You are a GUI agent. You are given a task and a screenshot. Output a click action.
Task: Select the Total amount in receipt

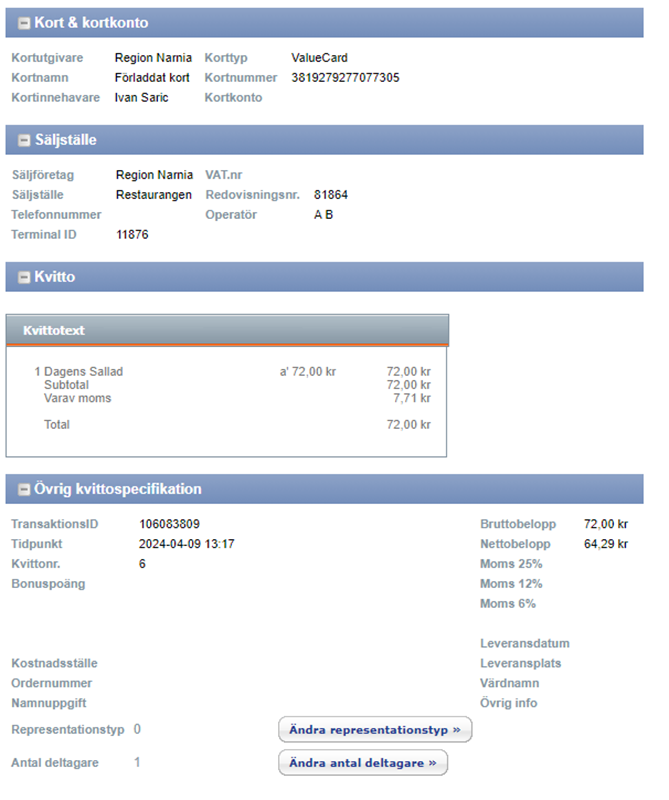pos(408,424)
